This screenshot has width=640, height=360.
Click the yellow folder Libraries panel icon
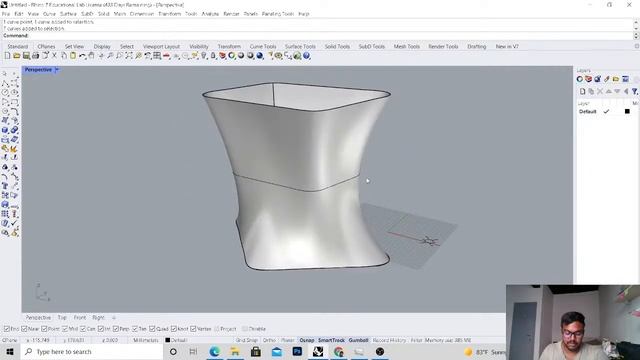(616, 79)
